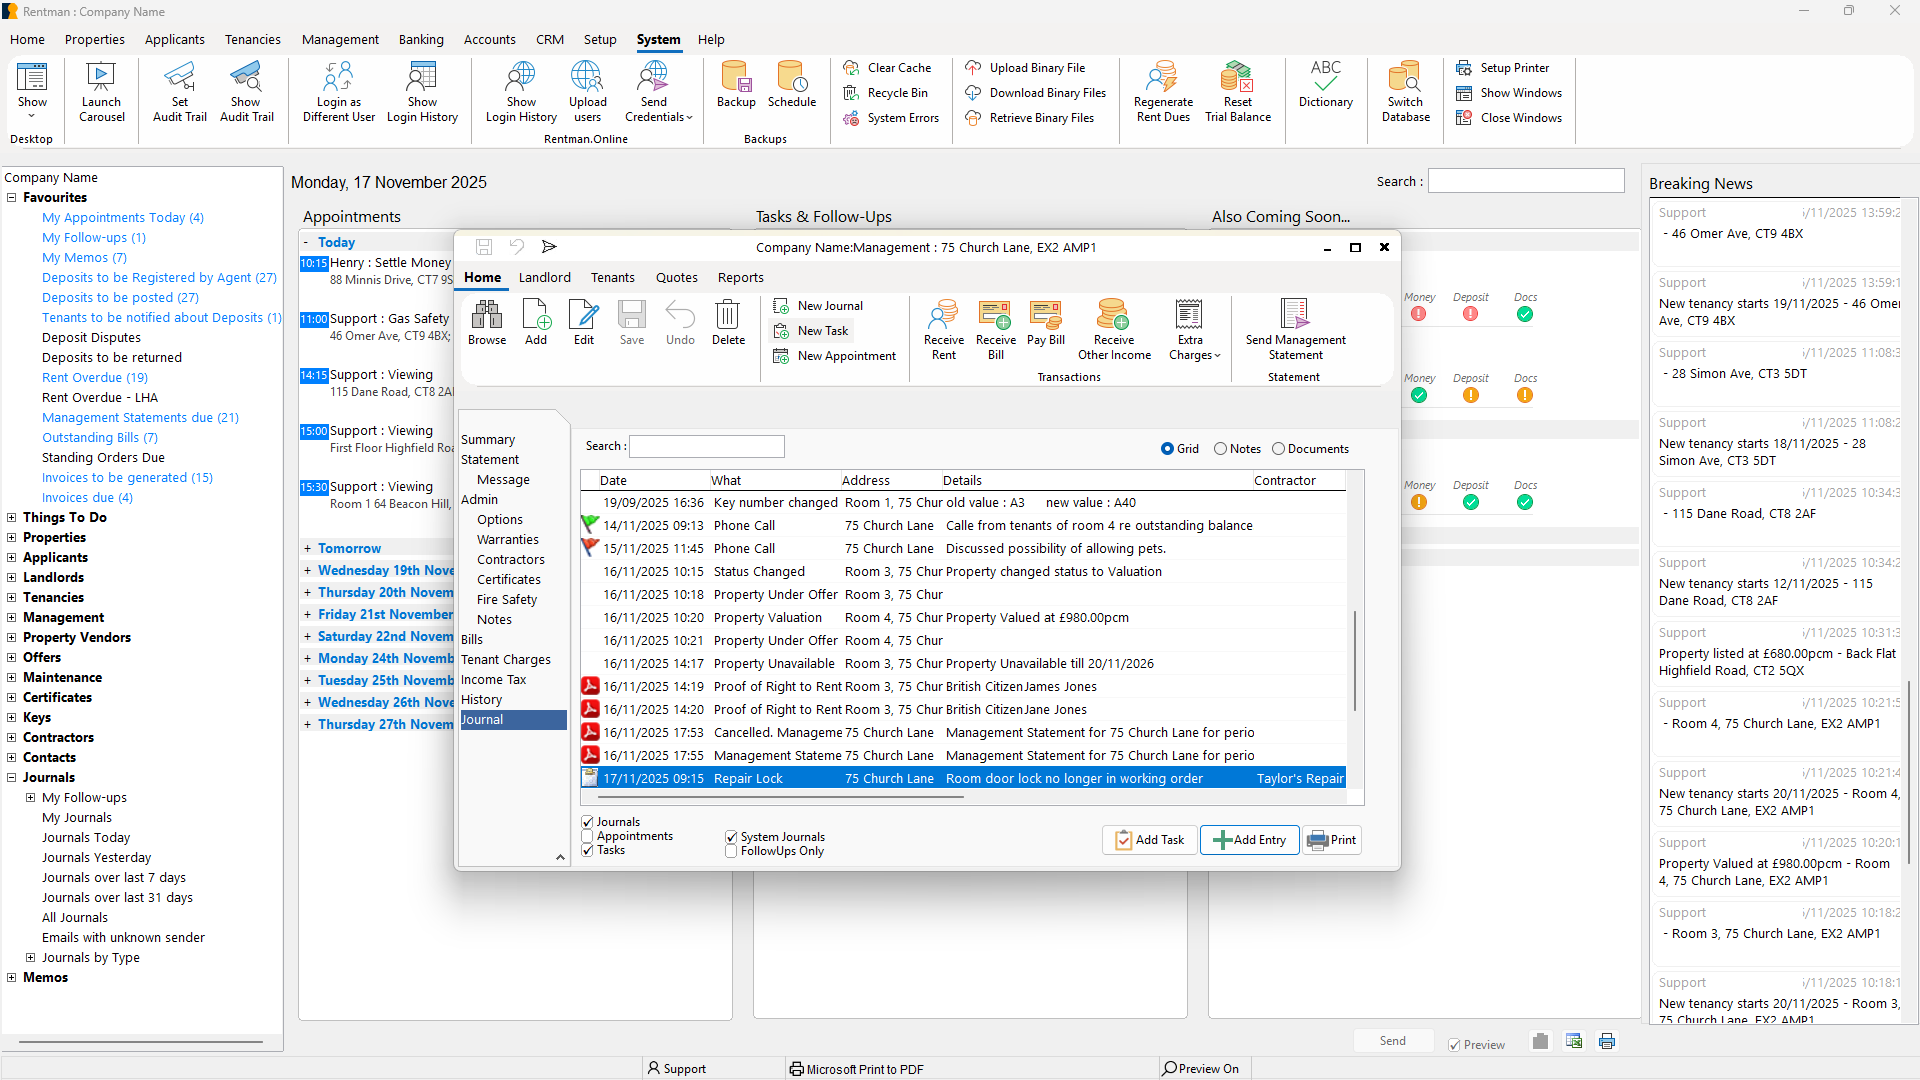
Task: Open the Dictionary tool
Action: click(1325, 78)
